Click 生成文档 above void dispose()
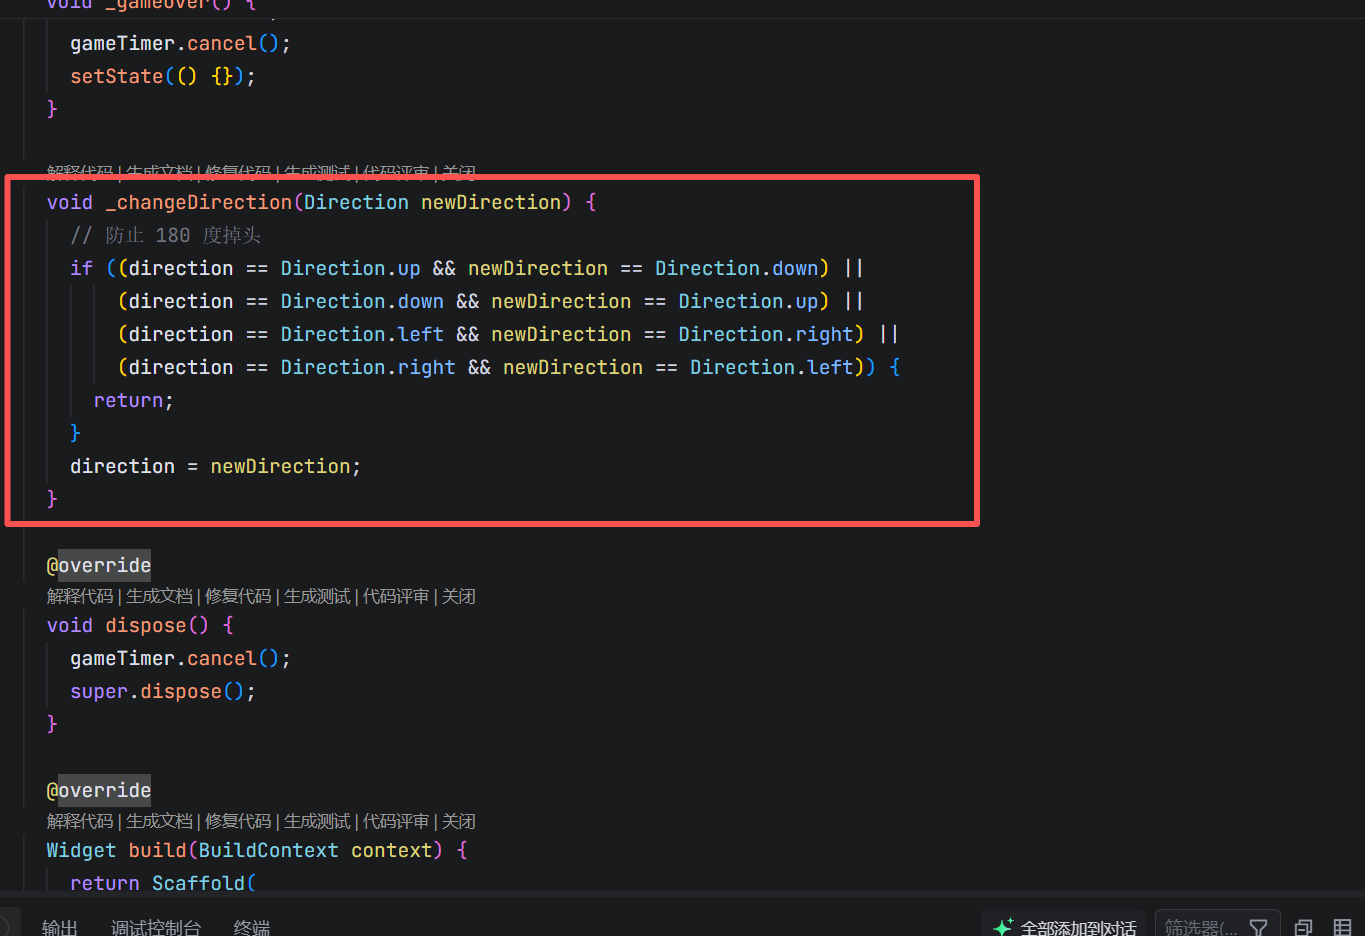The width and height of the screenshot is (1365, 936). click(x=159, y=596)
